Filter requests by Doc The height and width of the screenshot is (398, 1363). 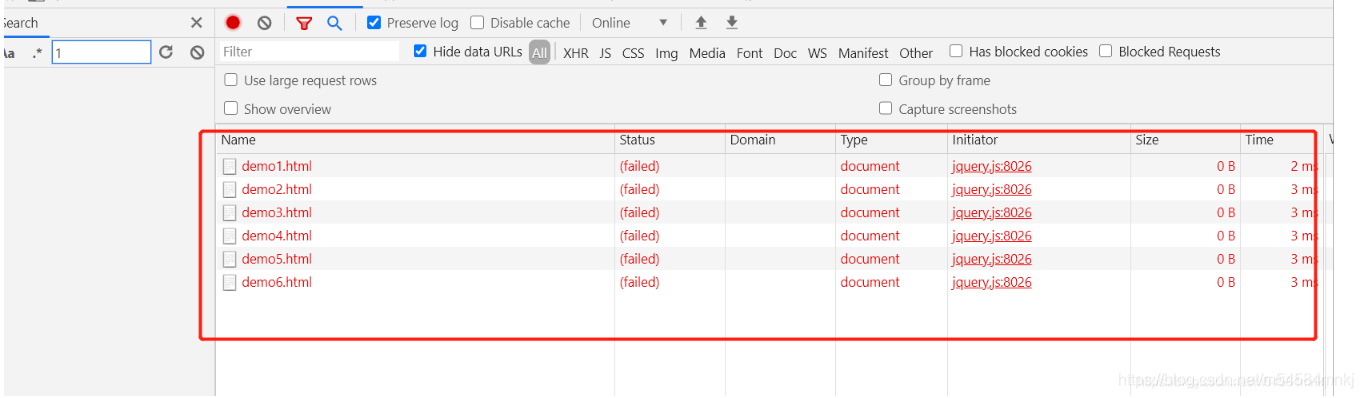[785, 53]
